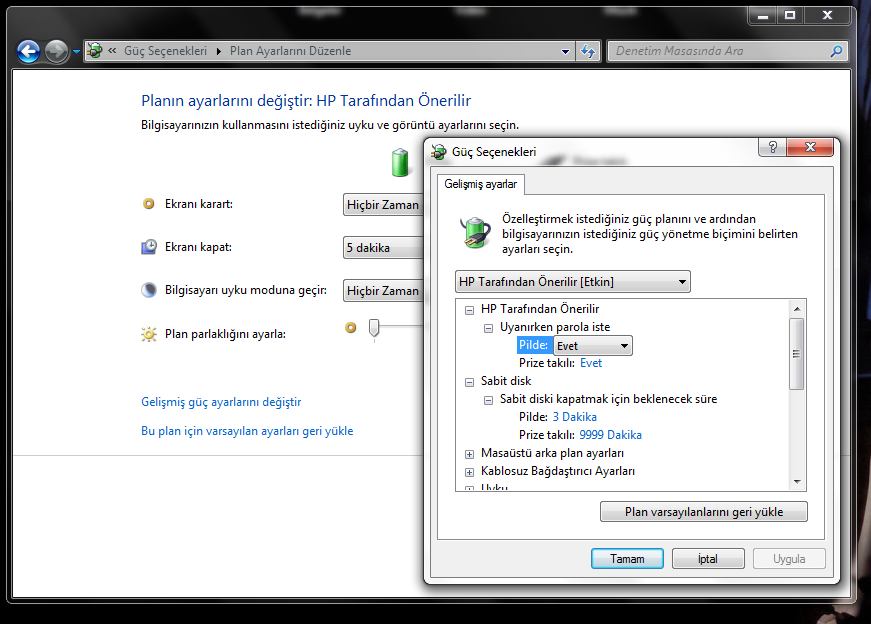Collapse the Sabit disk tree node

tap(469, 382)
